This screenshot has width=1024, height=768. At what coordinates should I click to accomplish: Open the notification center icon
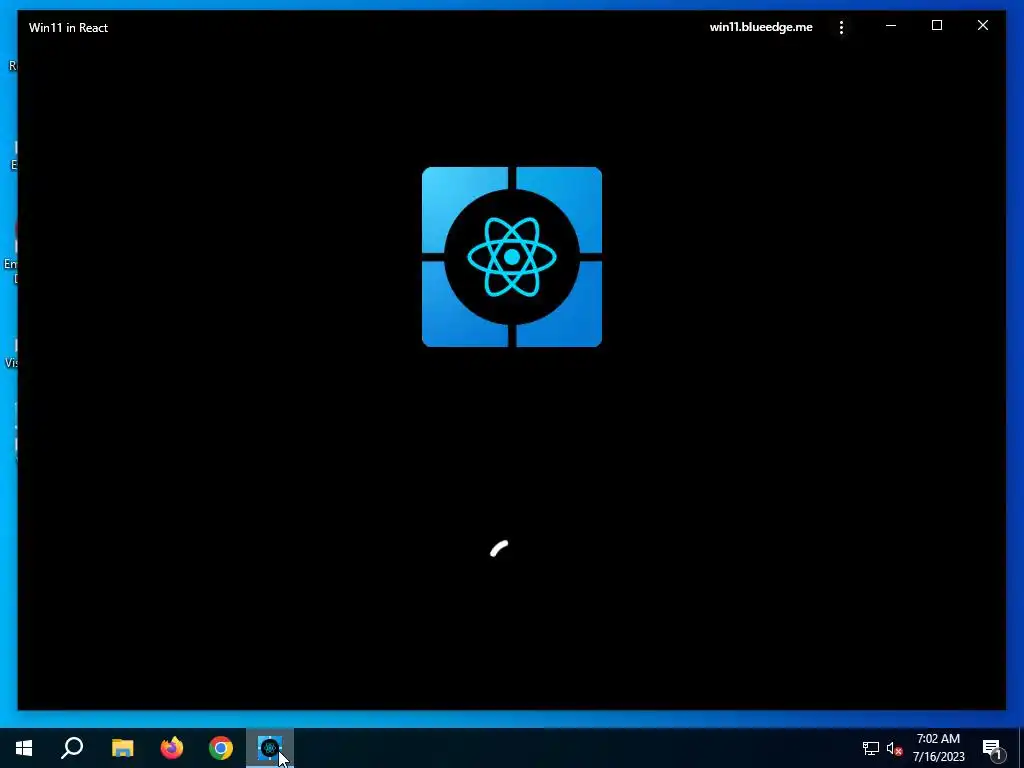click(992, 748)
